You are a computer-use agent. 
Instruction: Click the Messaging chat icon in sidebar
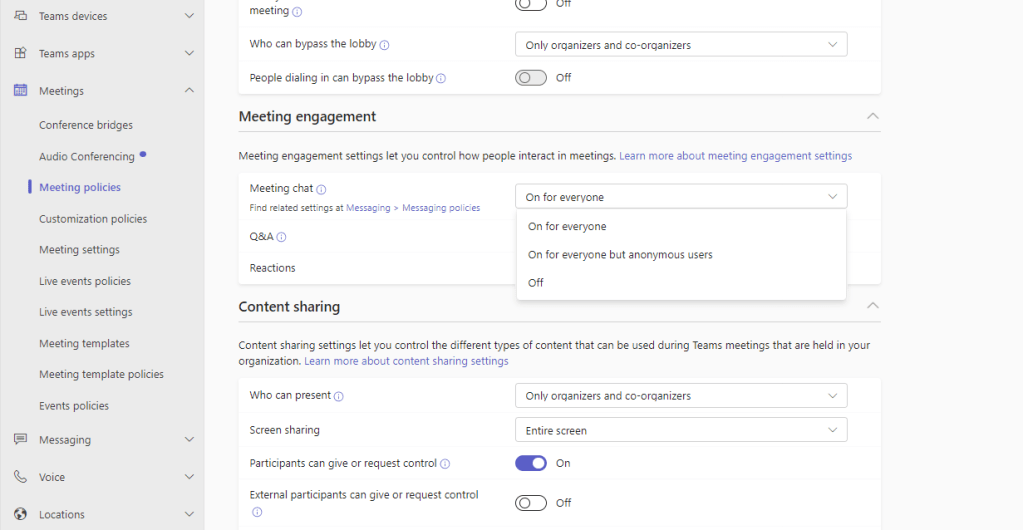(x=20, y=440)
